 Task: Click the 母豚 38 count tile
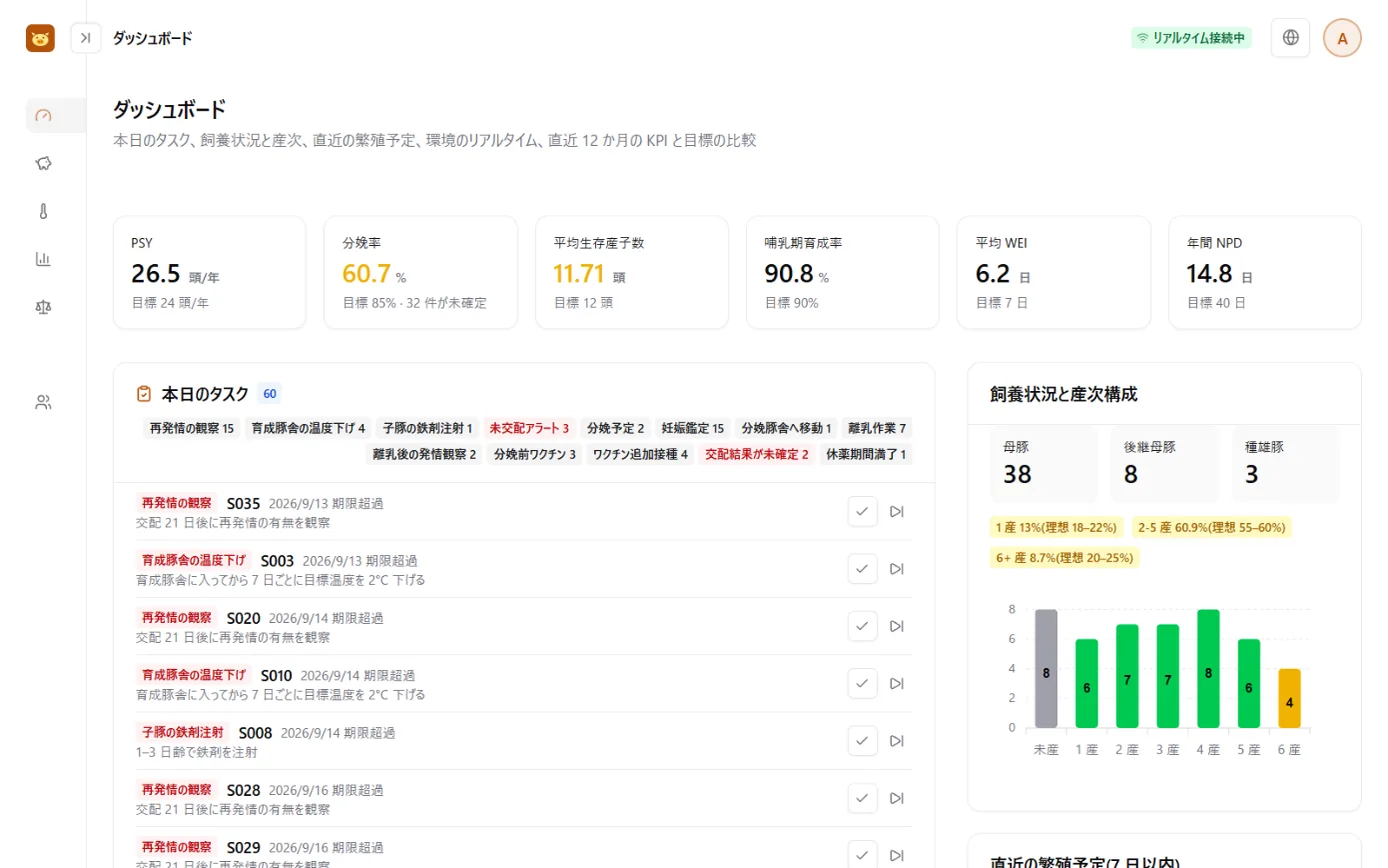(x=1044, y=463)
